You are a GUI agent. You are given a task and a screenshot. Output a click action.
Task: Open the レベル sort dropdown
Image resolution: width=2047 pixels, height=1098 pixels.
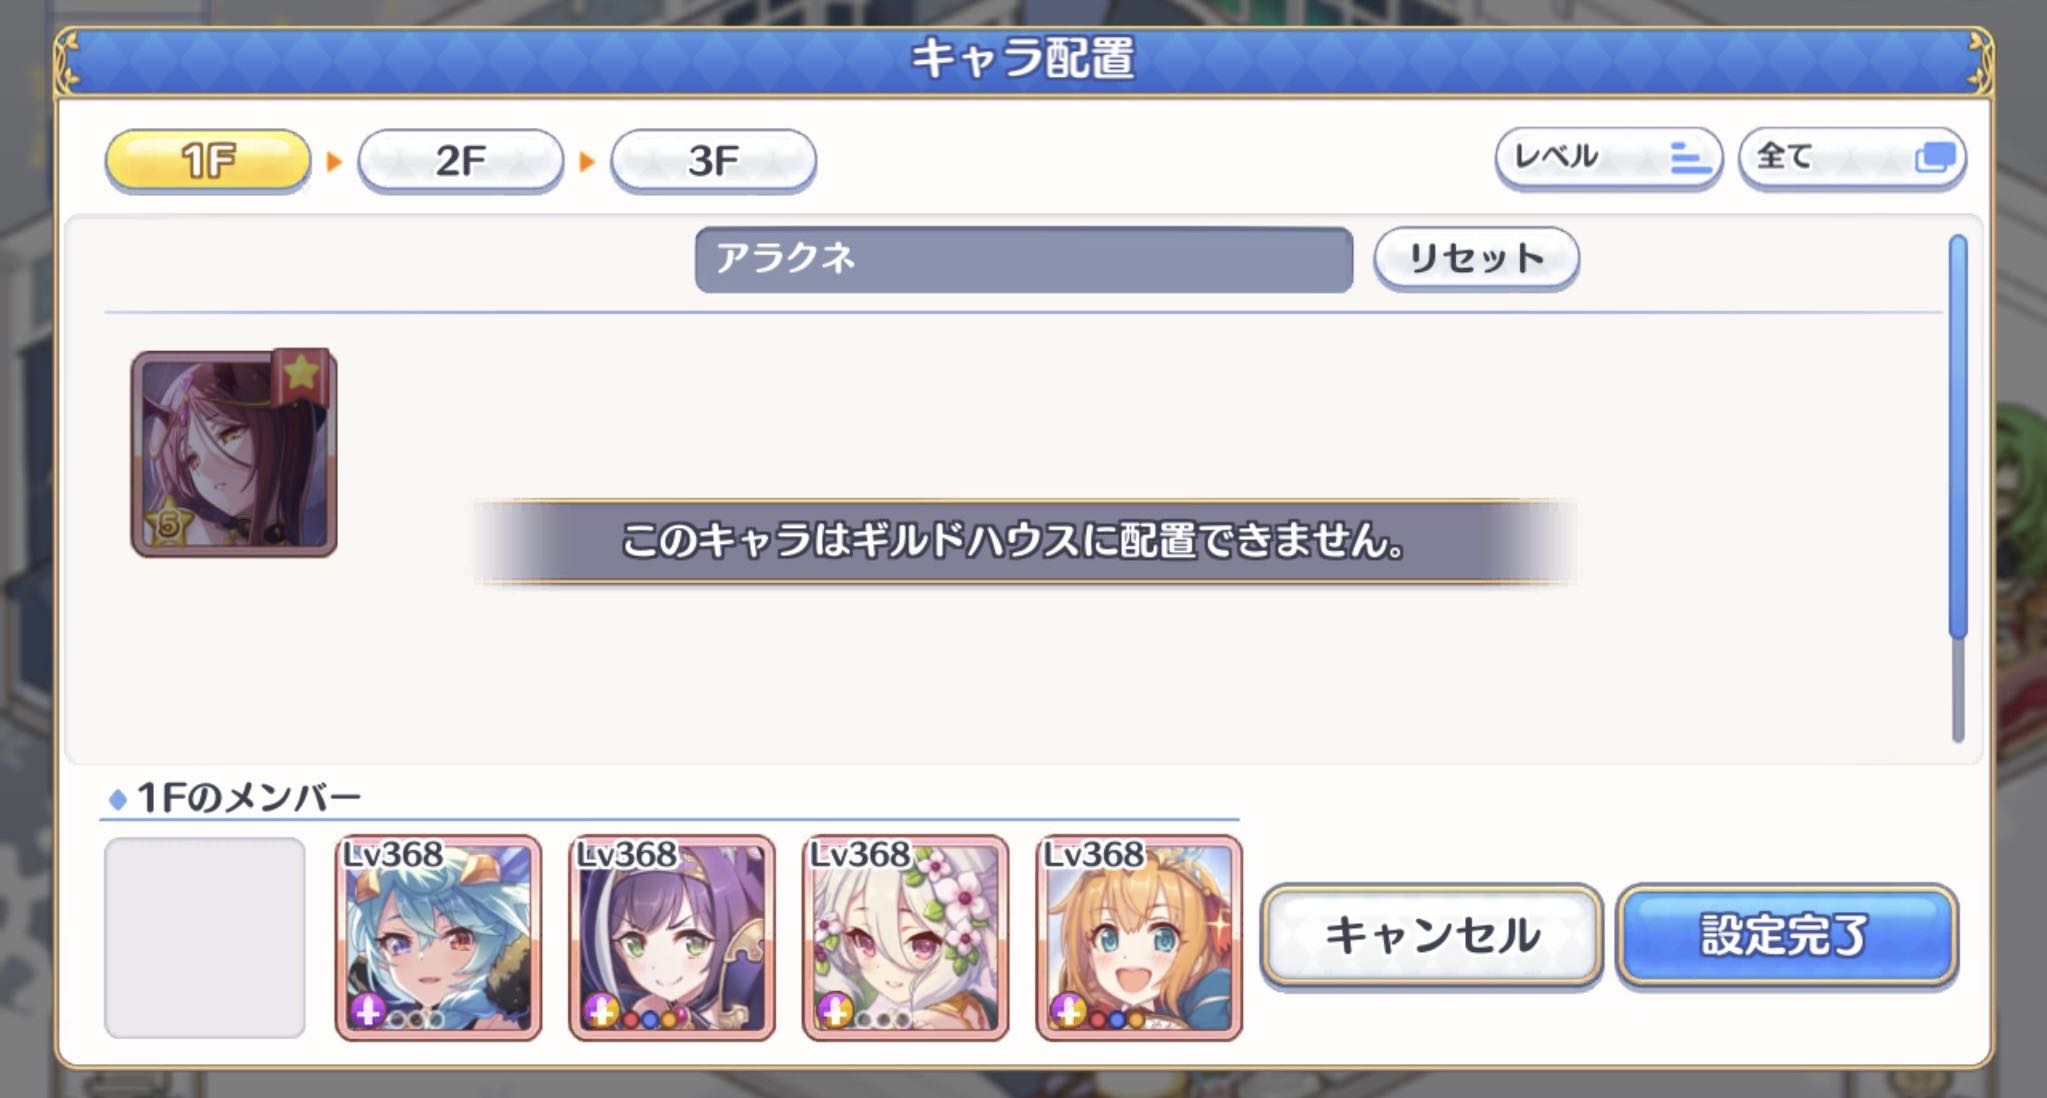1608,158
